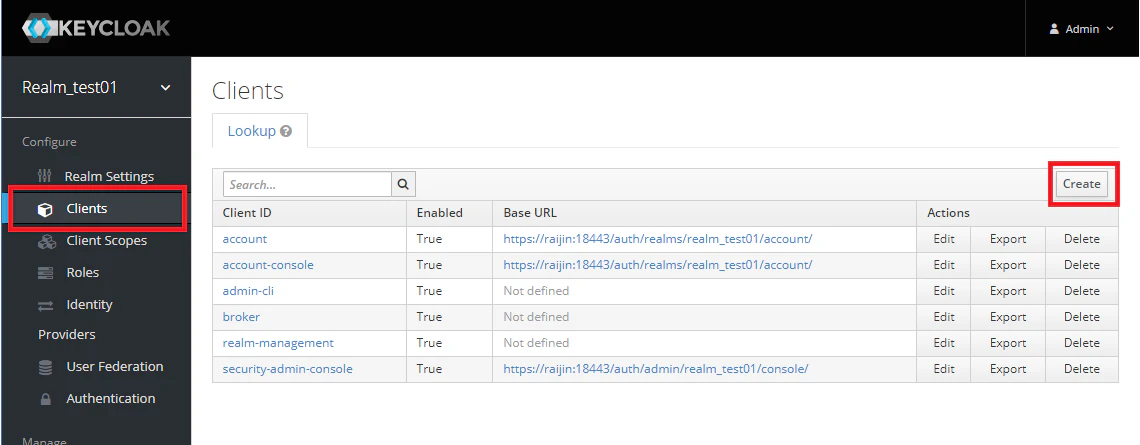The image size is (1140, 445).
Task: Click the Search clients input field
Action: coord(308,185)
